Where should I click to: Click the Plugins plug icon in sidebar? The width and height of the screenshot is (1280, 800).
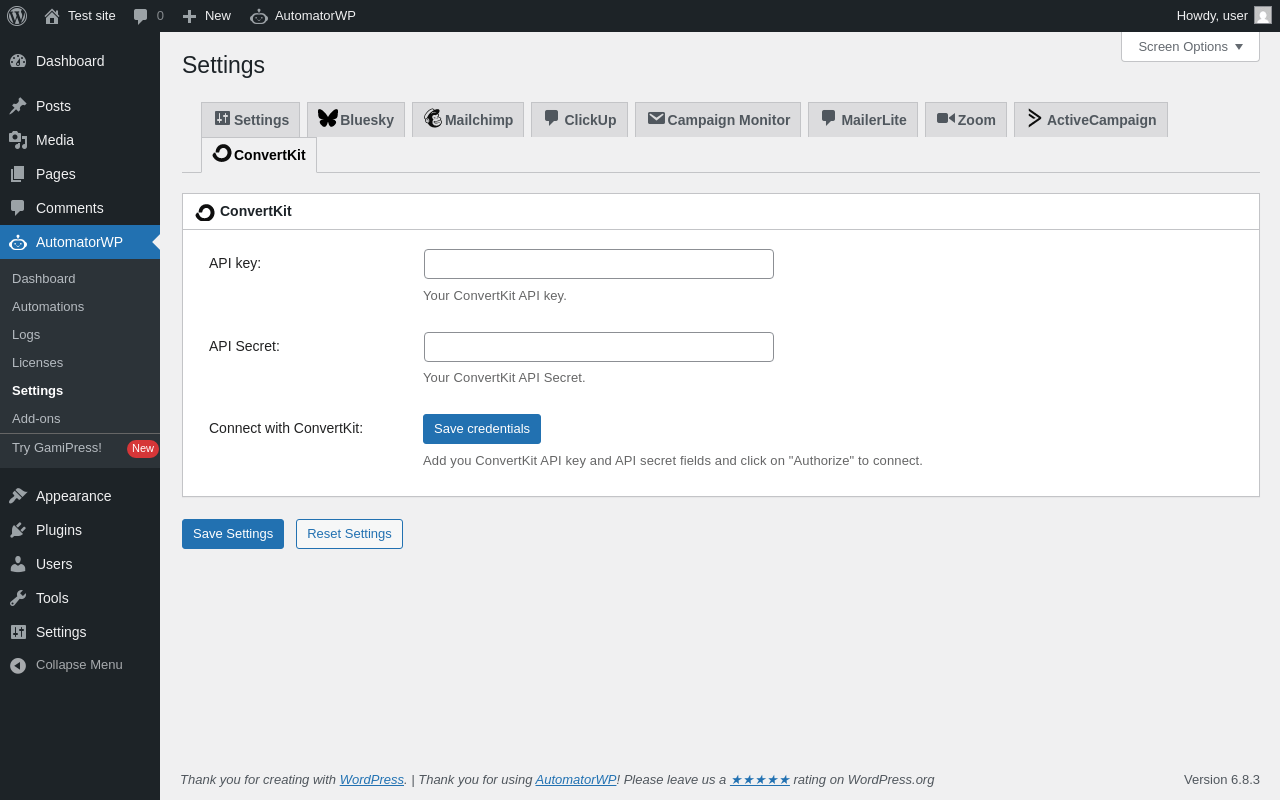click(18, 530)
